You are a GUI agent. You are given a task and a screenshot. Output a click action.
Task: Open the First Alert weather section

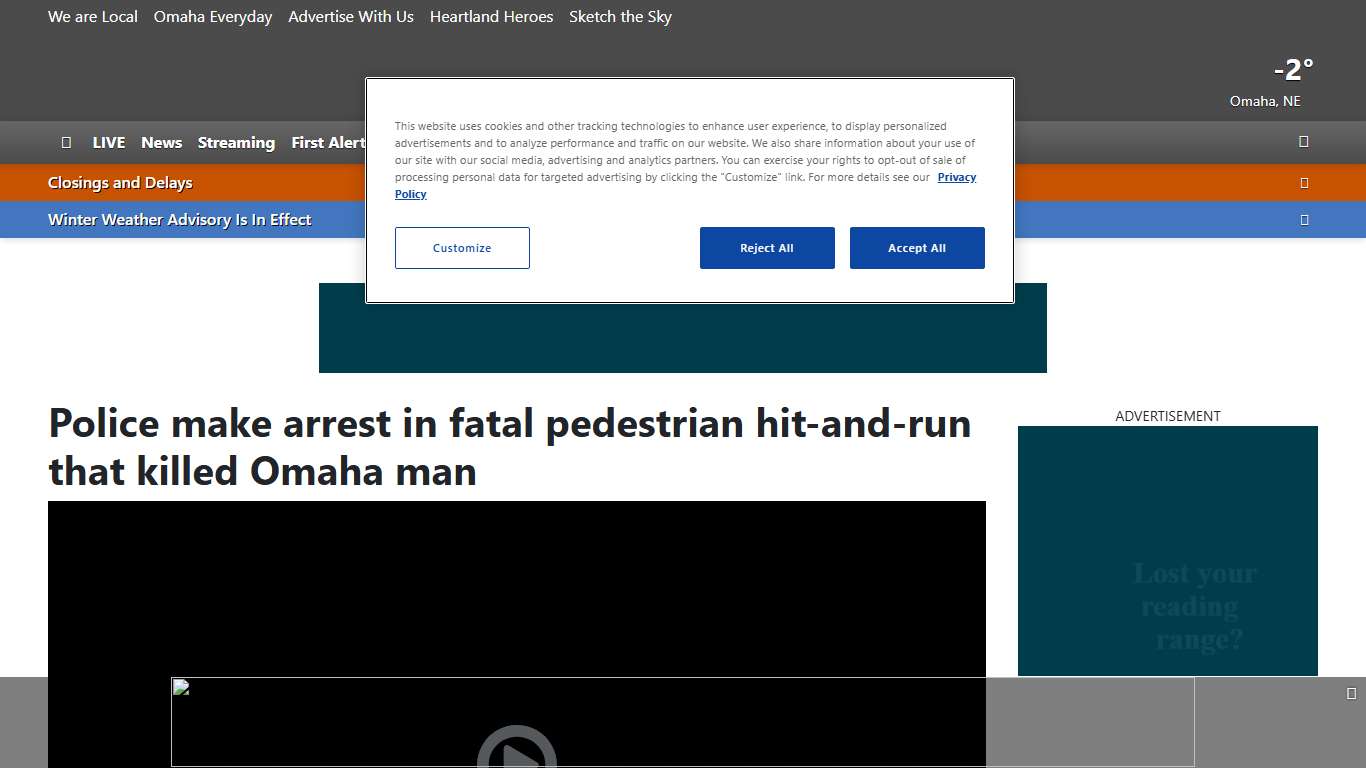pyautogui.click(x=328, y=142)
